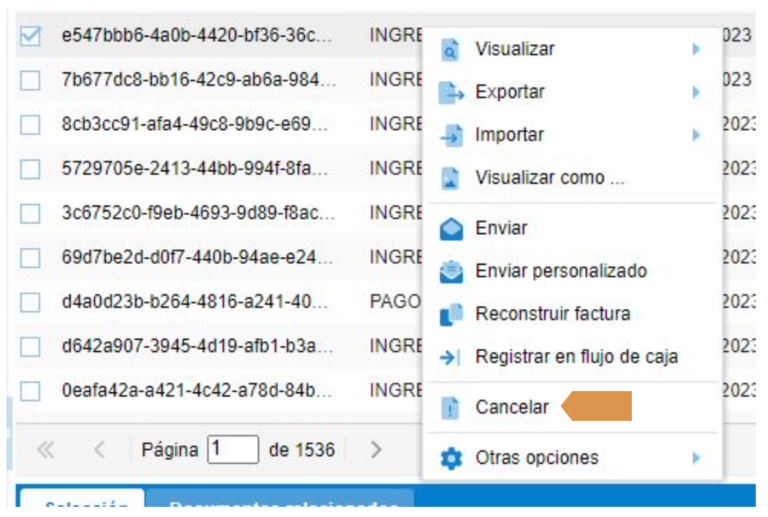The height and width of the screenshot is (517, 768).
Task: Uncheck the e547bbb6 row checkbox
Action: click(x=30, y=36)
